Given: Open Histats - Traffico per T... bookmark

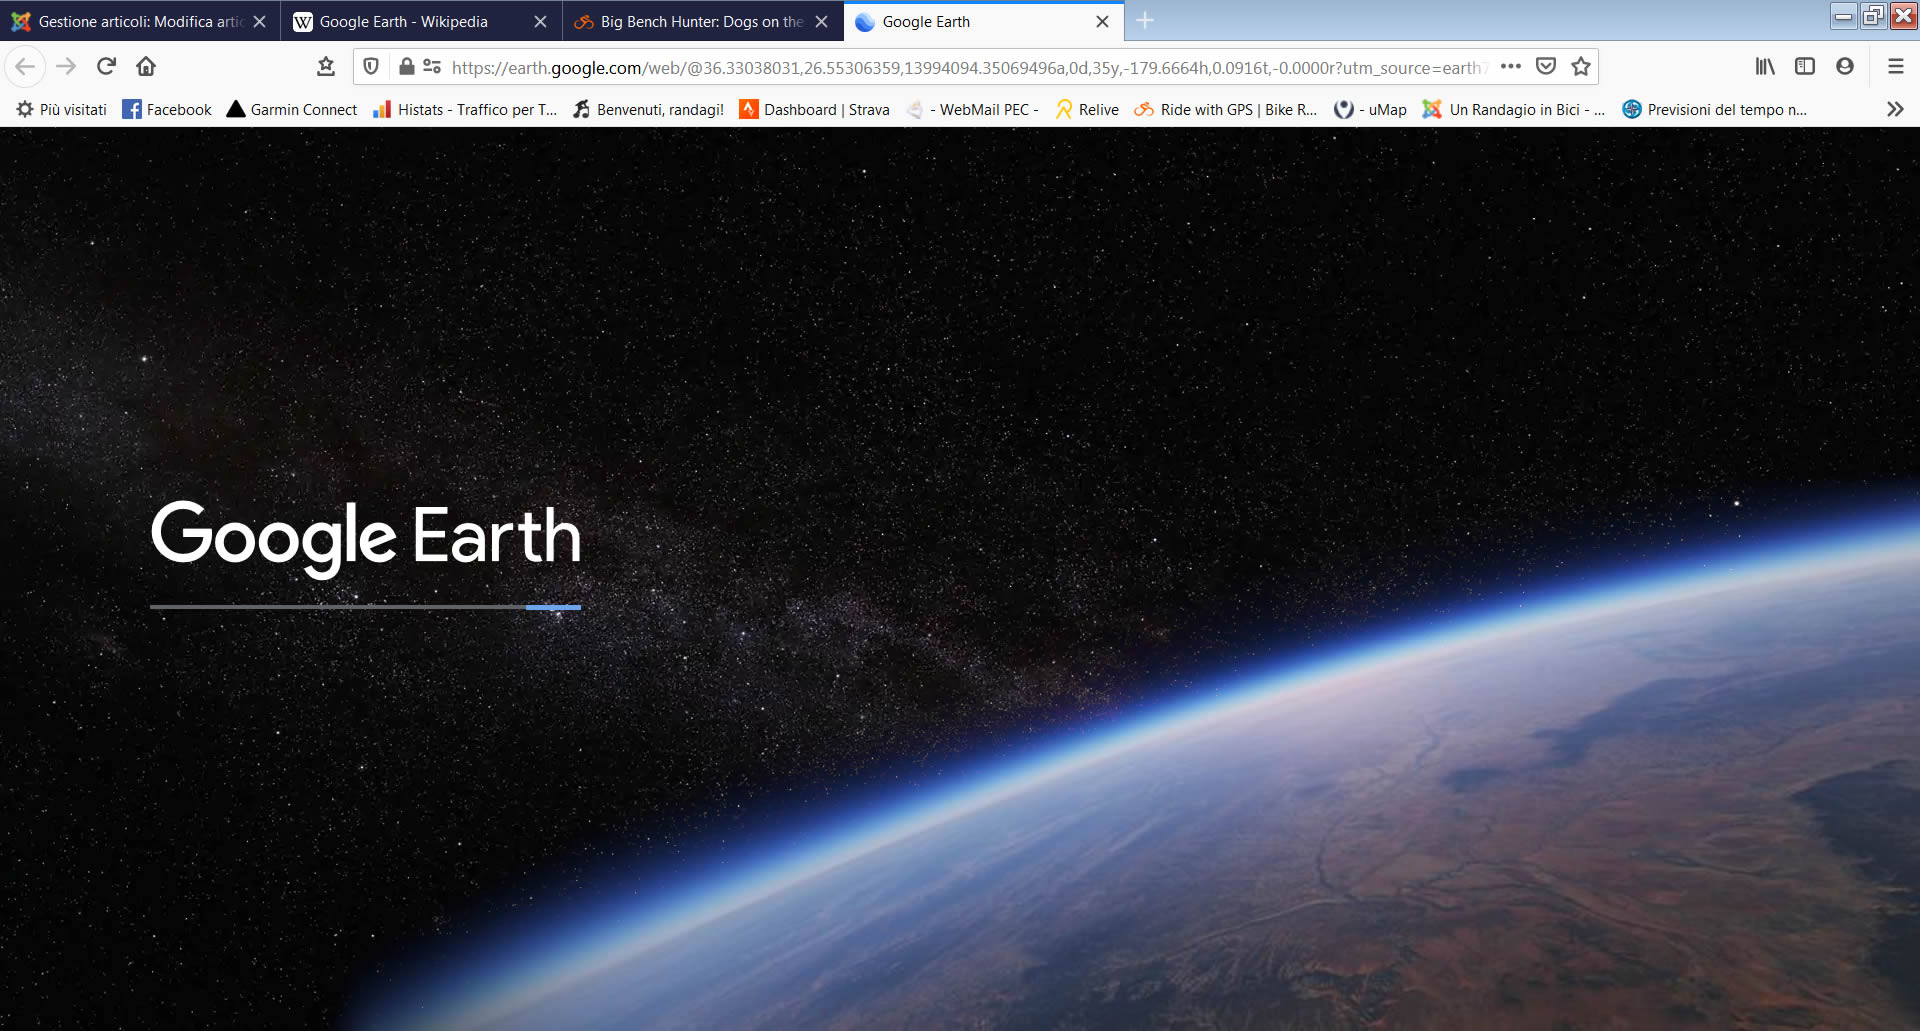Looking at the screenshot, I should coord(465,109).
